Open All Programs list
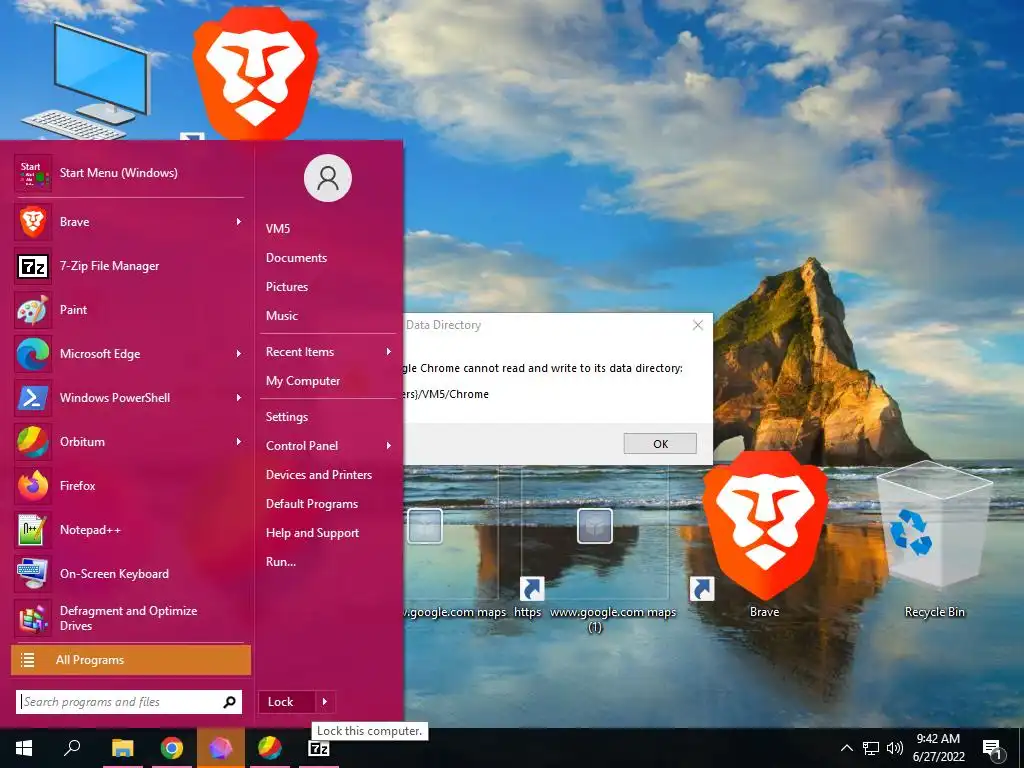Viewport: 1024px width, 768px height. coord(131,660)
